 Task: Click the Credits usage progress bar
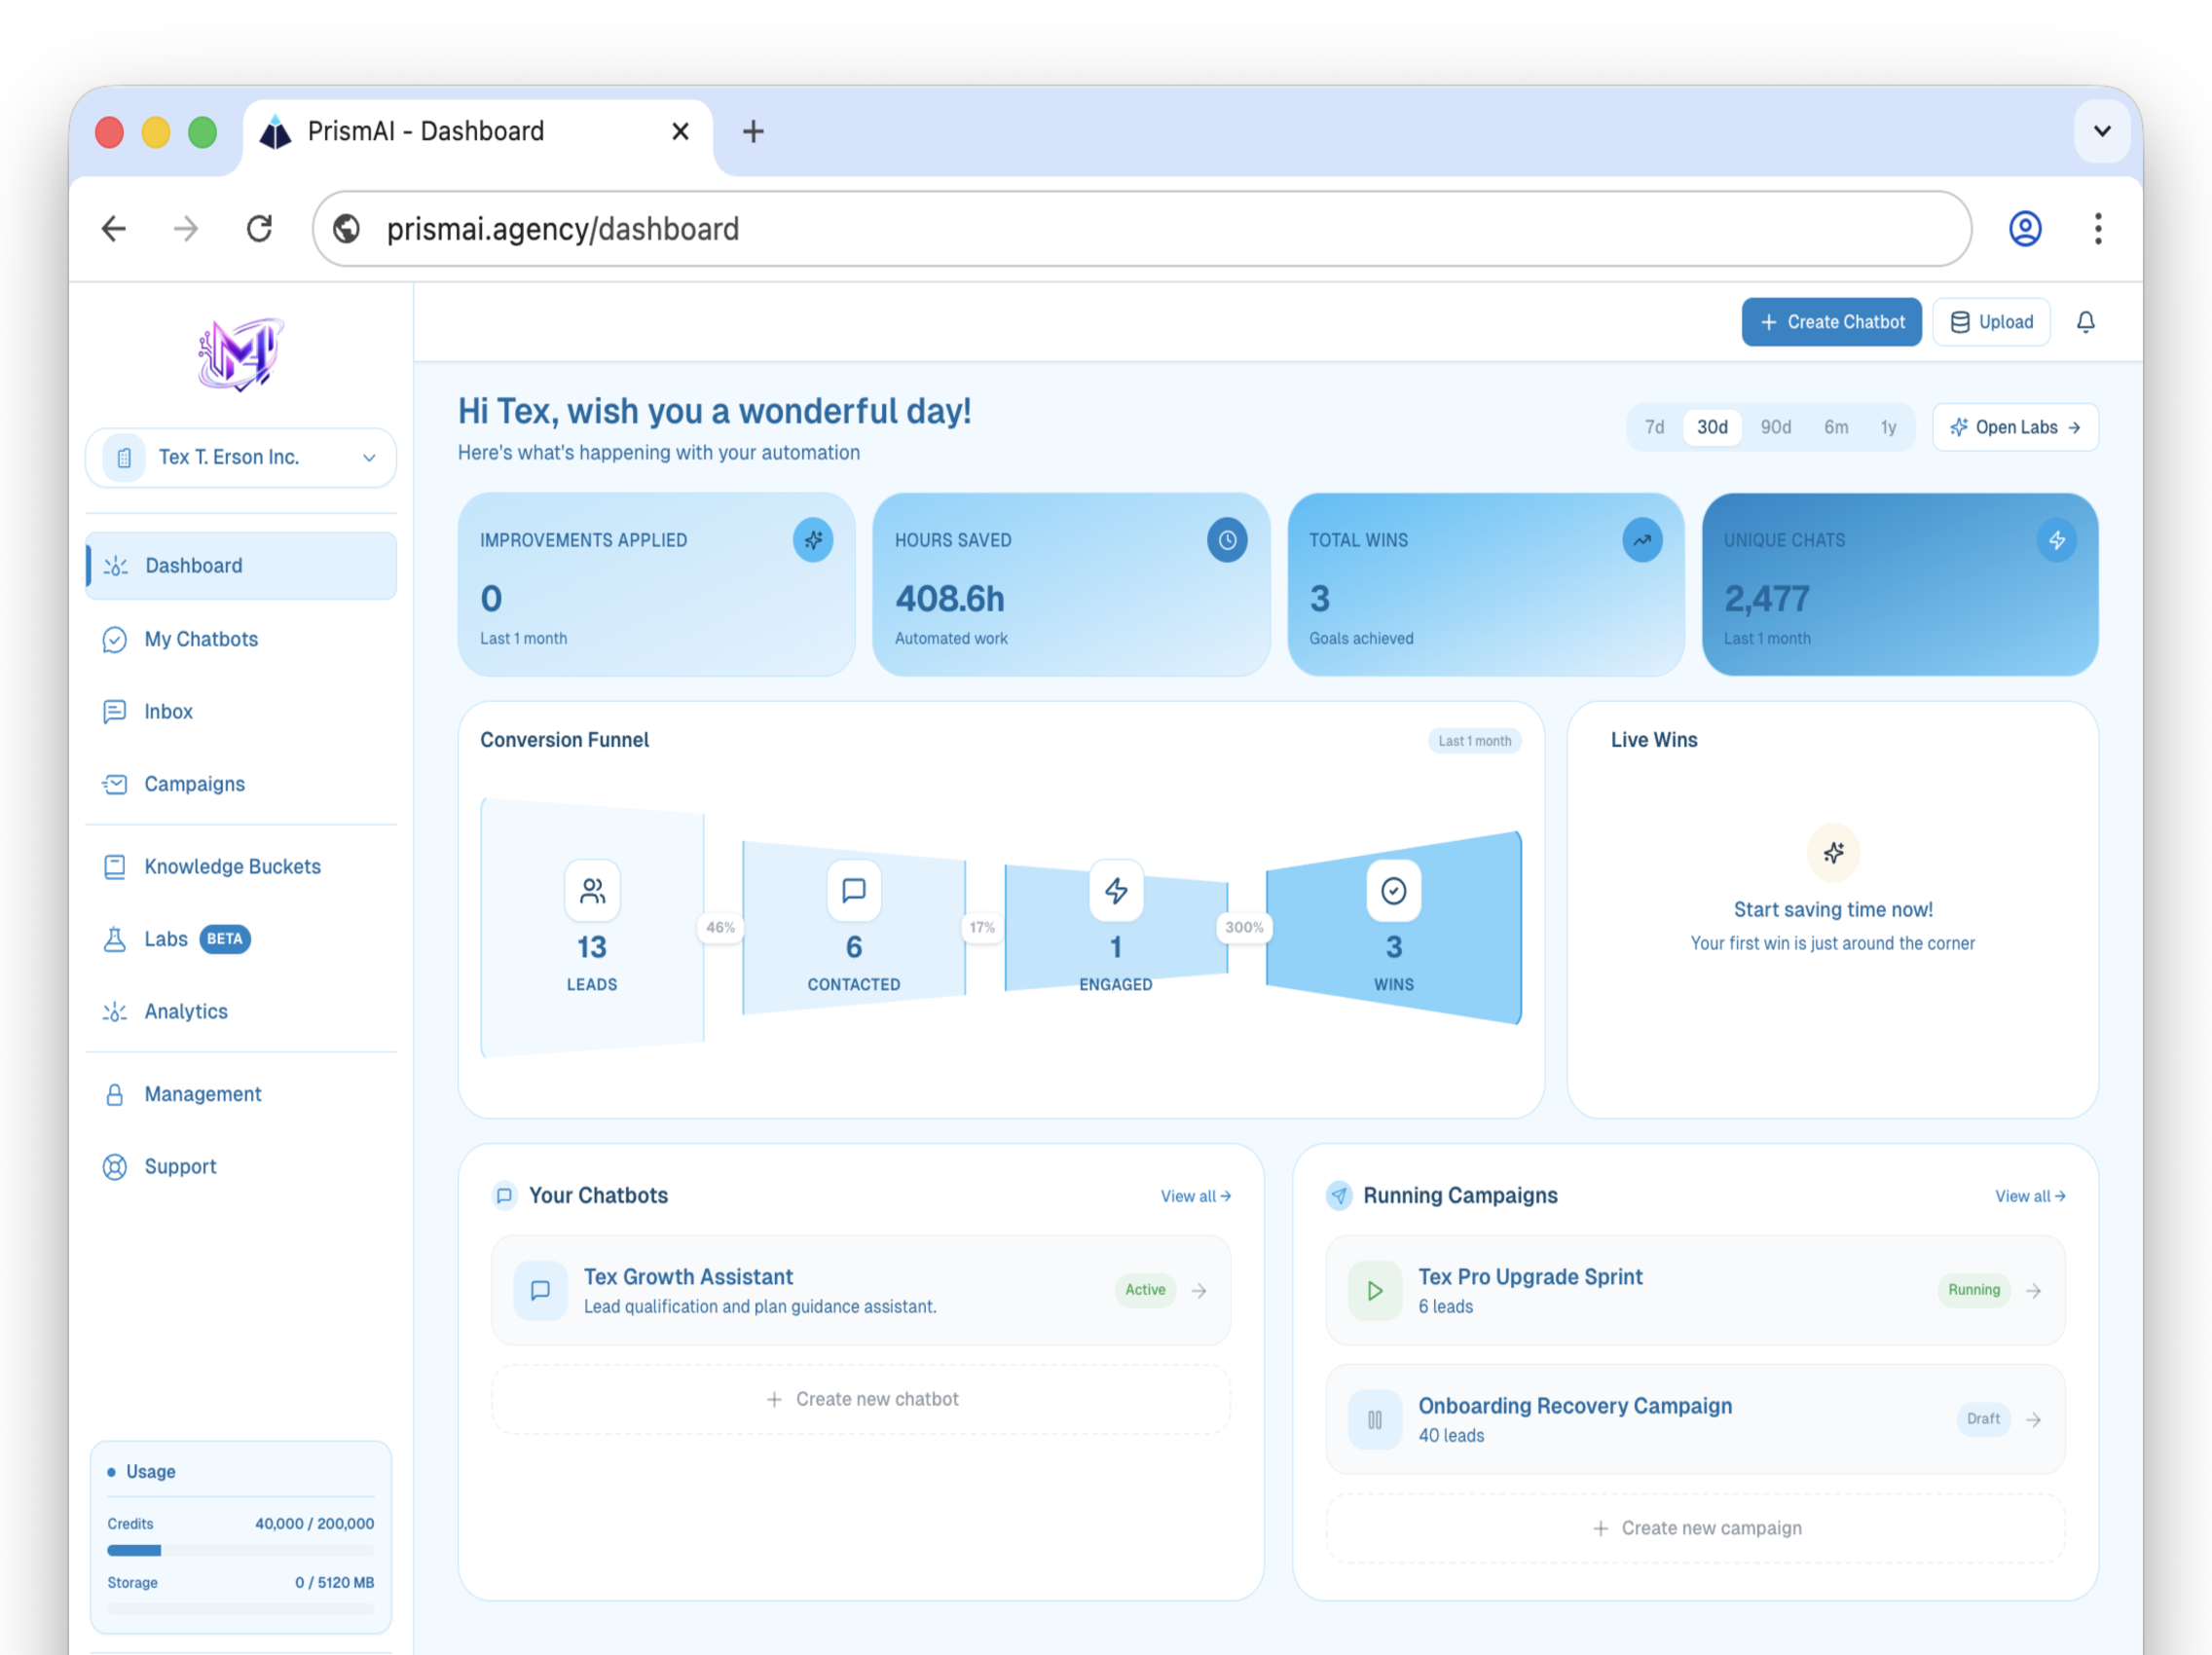coord(240,1550)
